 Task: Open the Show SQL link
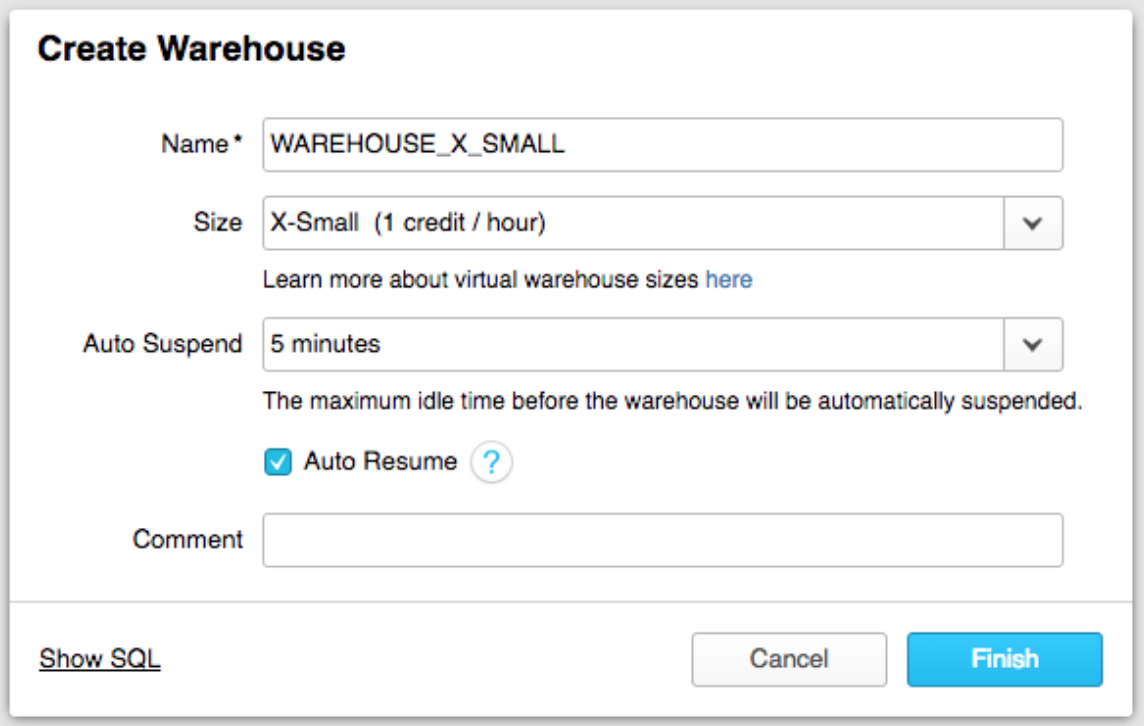point(100,659)
